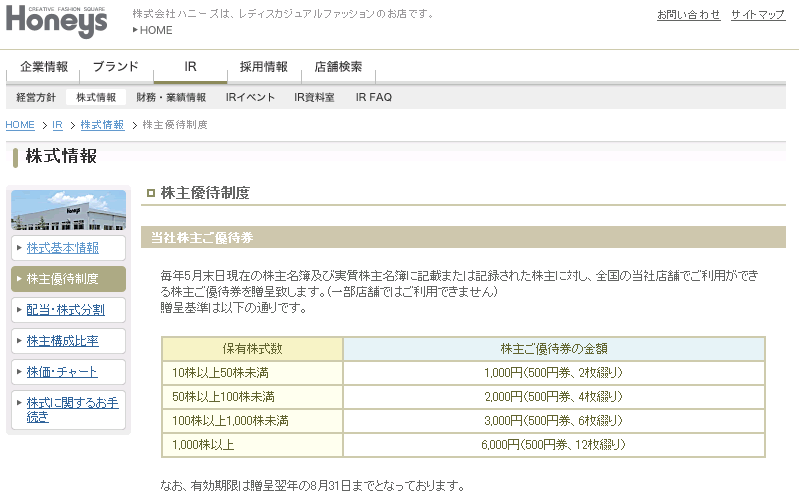Click arrow icon beside 株式基本情報

19,248
